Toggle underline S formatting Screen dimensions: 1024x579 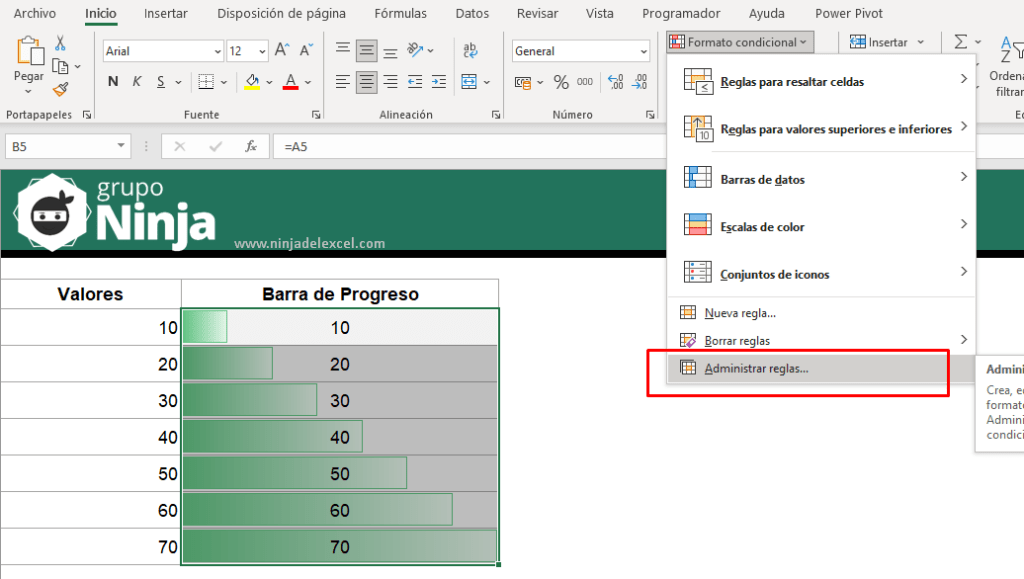pyautogui.click(x=161, y=82)
